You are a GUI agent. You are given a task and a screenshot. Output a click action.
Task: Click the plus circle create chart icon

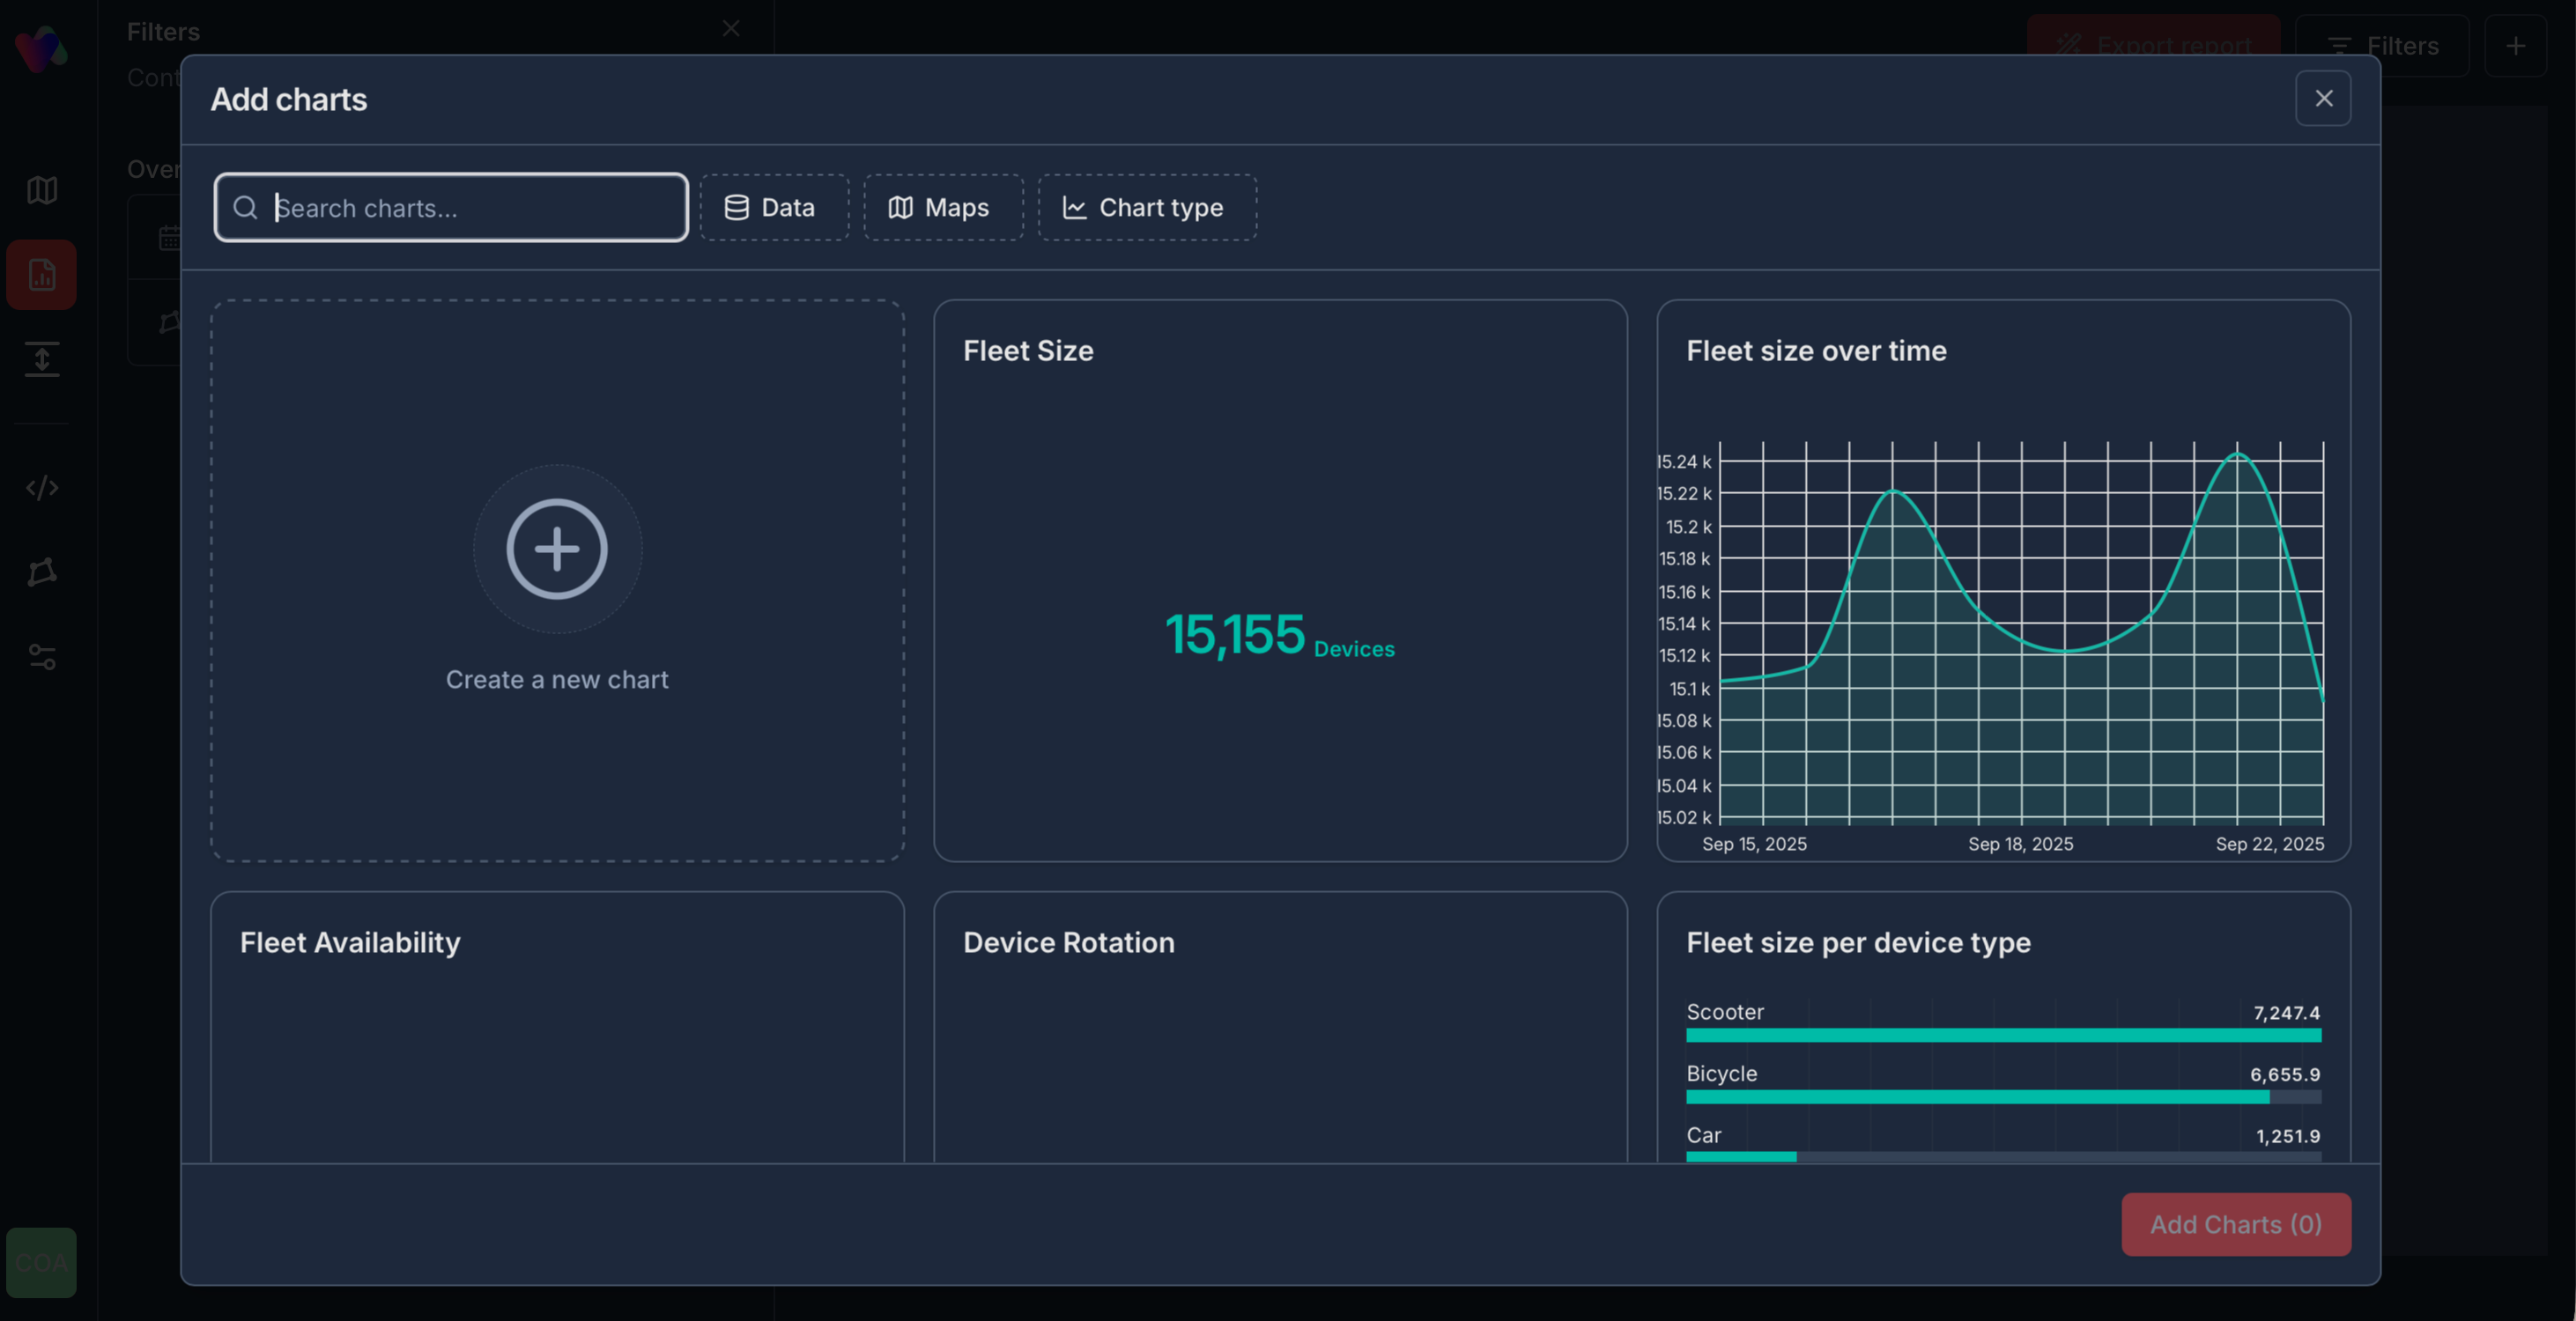[557, 549]
